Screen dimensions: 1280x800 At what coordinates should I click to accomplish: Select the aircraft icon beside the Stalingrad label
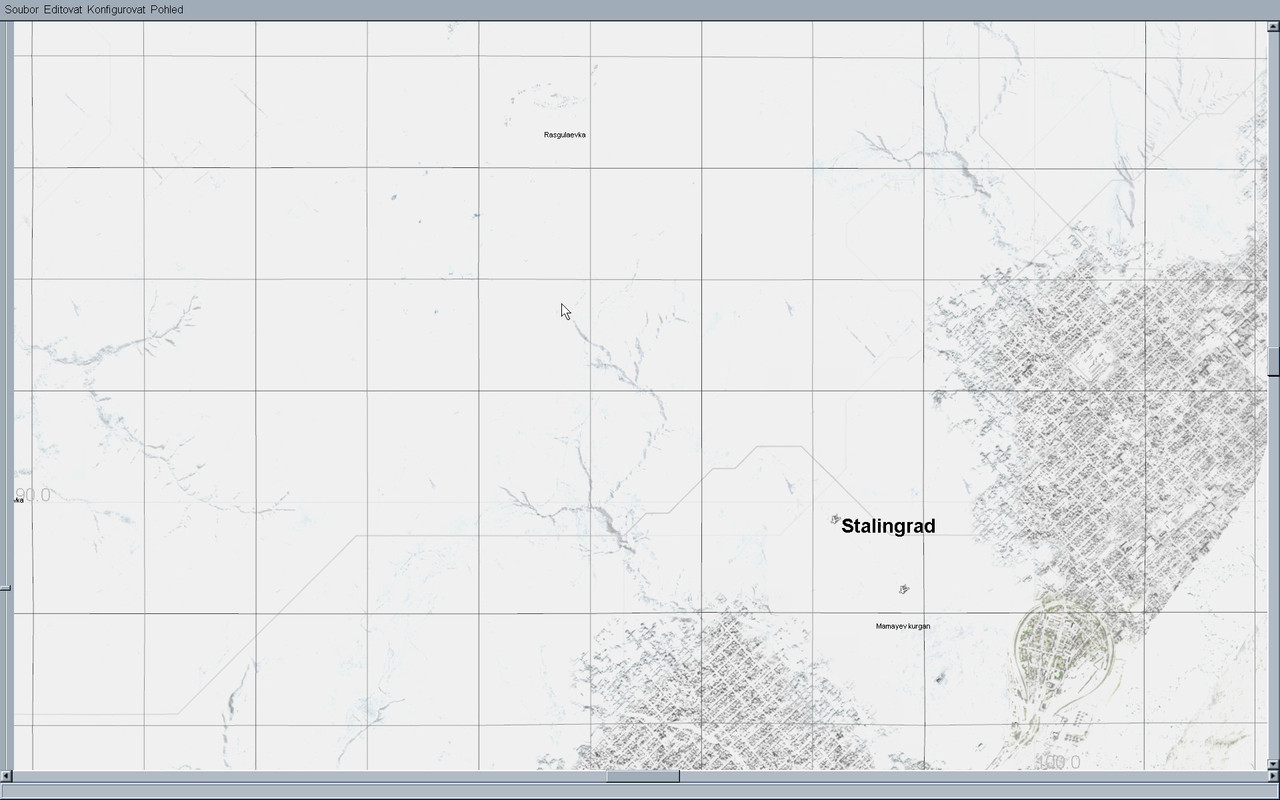835,519
